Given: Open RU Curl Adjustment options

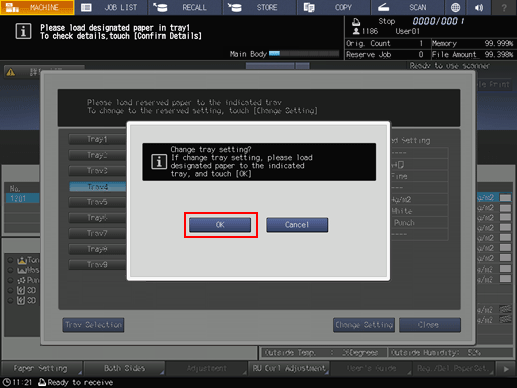Looking at the screenshot, I should (289, 368).
